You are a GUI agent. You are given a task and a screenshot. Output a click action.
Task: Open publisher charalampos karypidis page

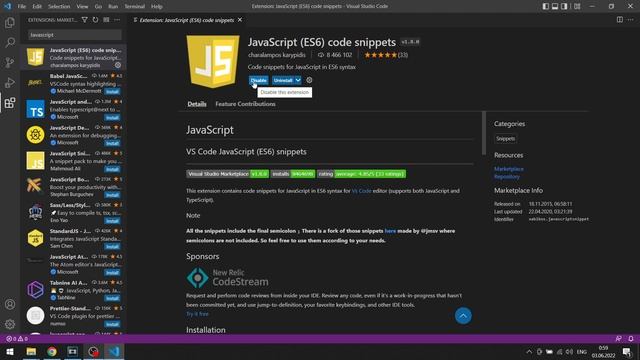point(277,55)
